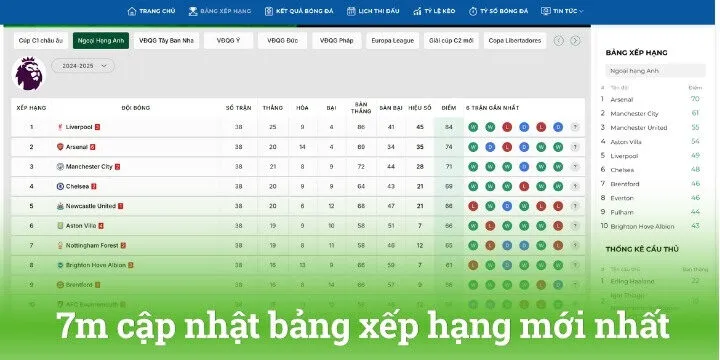Click the chart icon beside Tỷ lệ kèo
This screenshot has height=360, width=720.
click(417, 11)
